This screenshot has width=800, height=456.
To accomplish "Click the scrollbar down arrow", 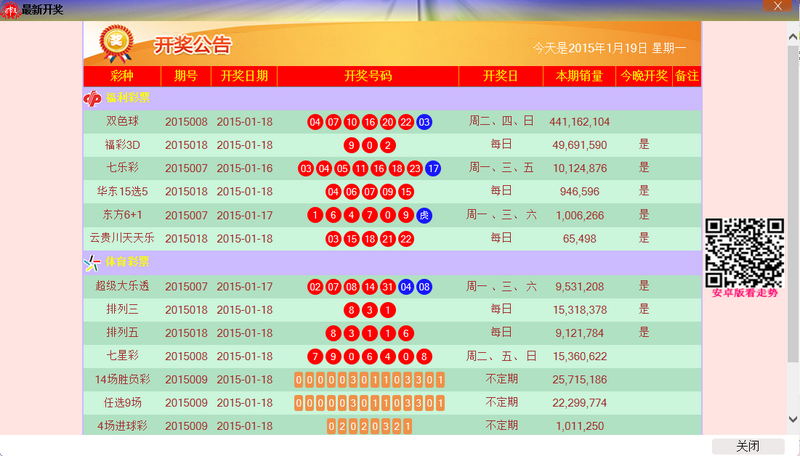I will tap(792, 420).
